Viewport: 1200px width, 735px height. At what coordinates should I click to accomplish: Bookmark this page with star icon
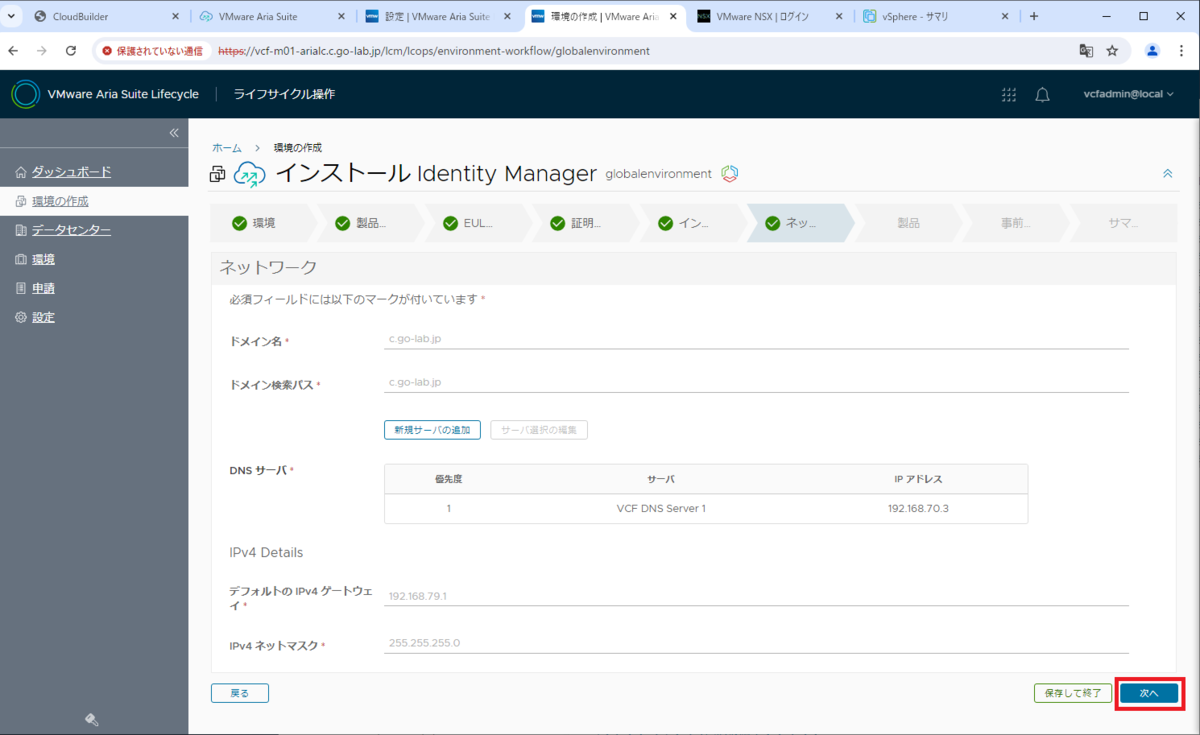1112,51
